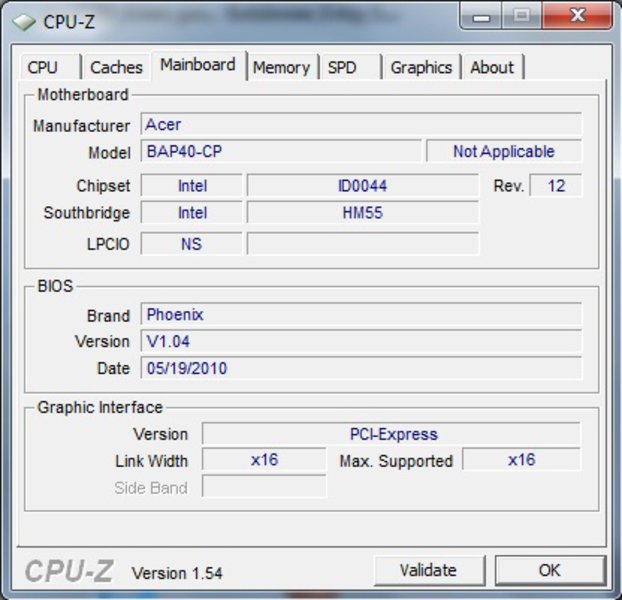Close the CPU-Z window

pos(577,16)
